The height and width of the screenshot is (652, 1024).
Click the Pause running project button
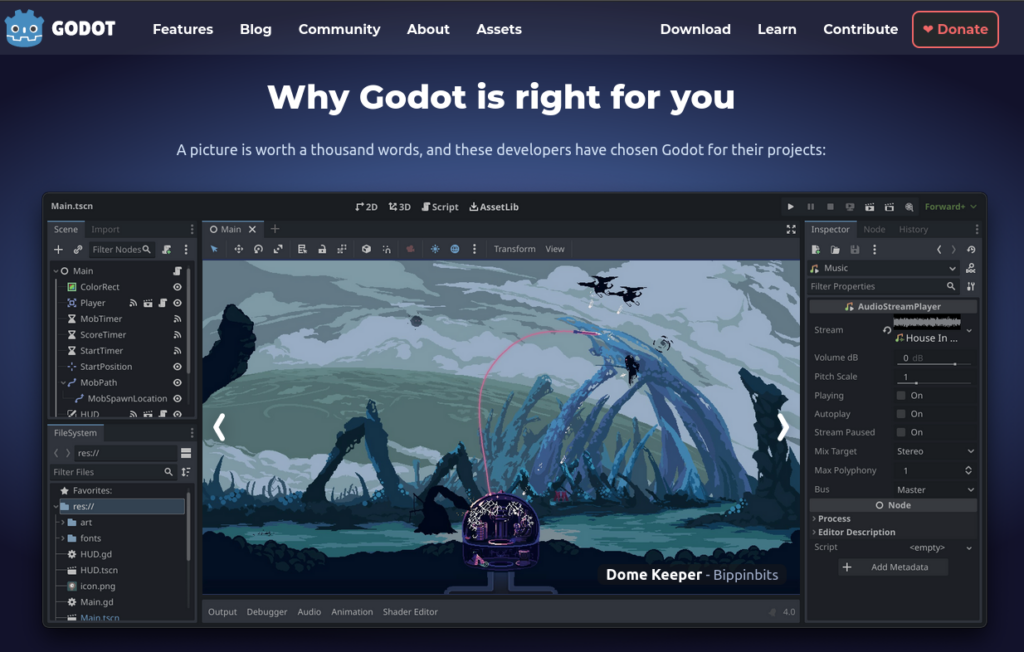[810, 206]
